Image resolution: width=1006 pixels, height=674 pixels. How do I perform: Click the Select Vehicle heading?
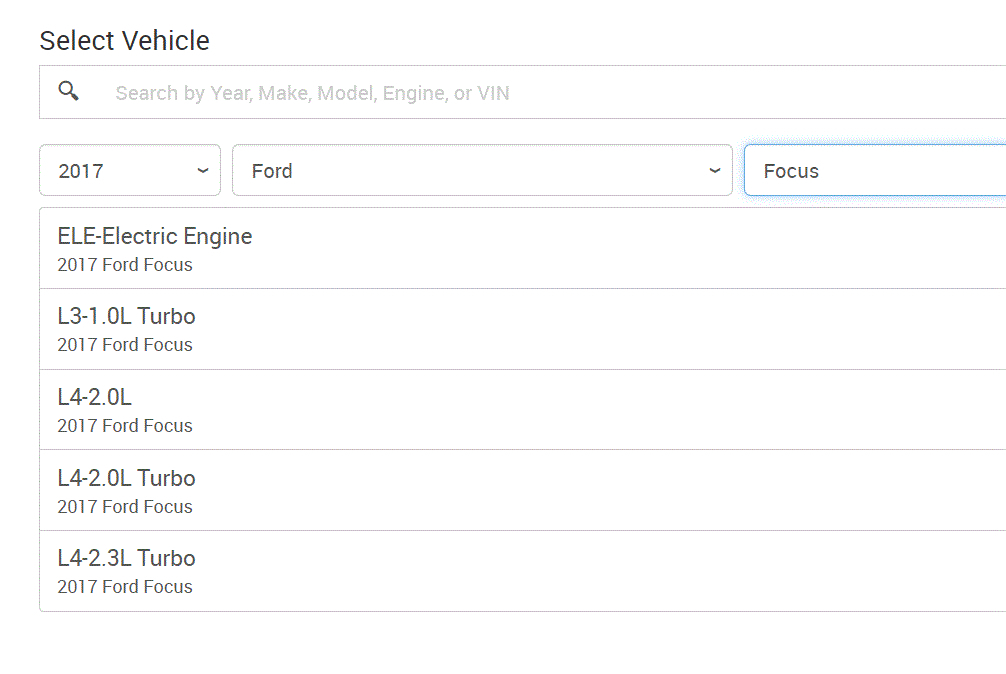[124, 41]
